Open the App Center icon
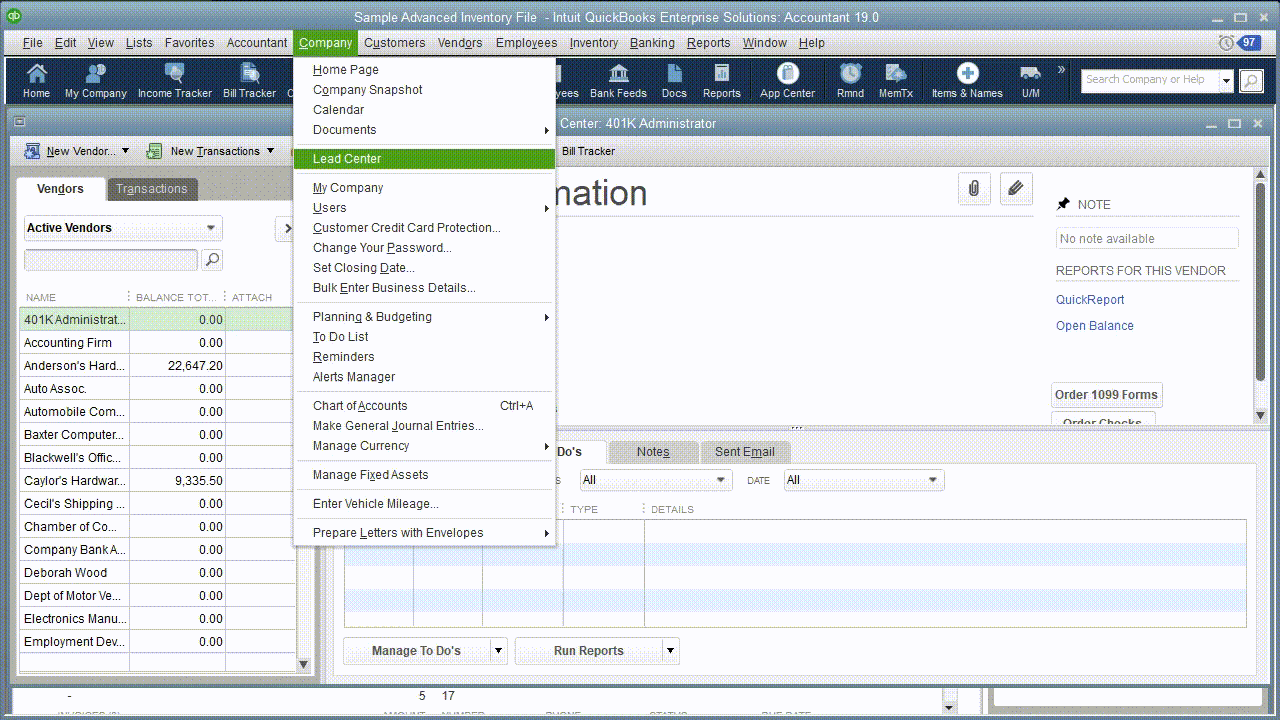The height and width of the screenshot is (720, 1280). coord(786,80)
